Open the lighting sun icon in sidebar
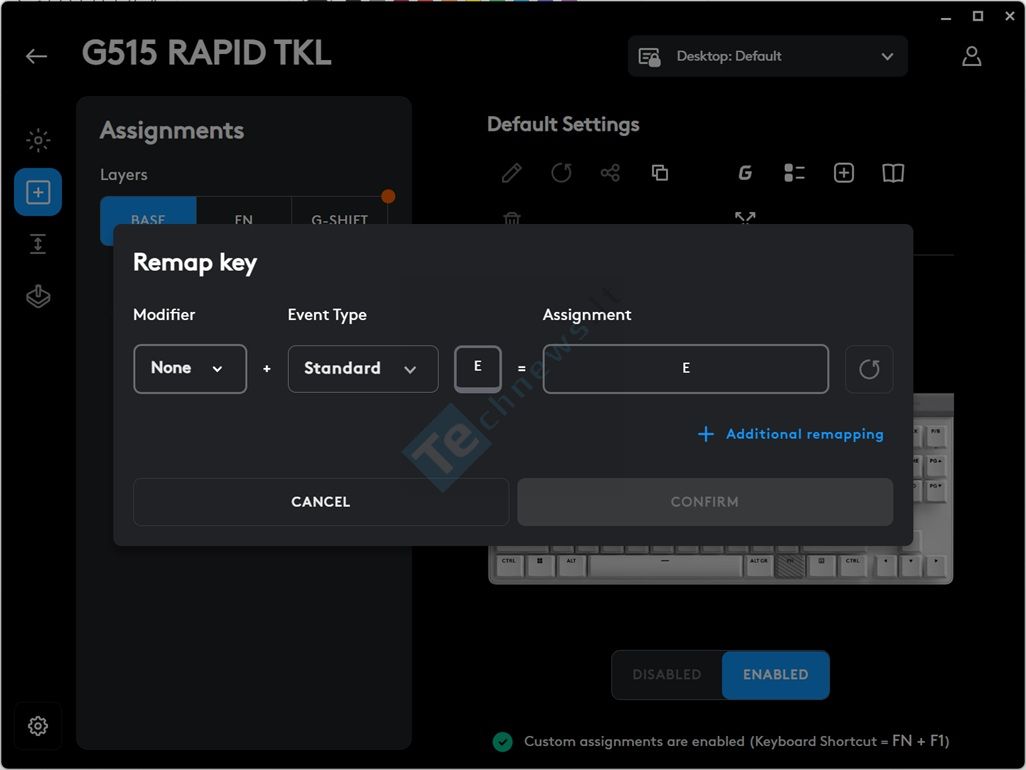 click(x=38, y=141)
